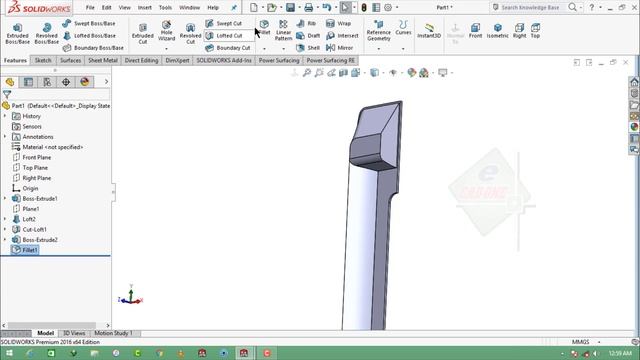Open the Reference Geometry dropdown arrow
The height and width of the screenshot is (360, 640).
(x=378, y=49)
